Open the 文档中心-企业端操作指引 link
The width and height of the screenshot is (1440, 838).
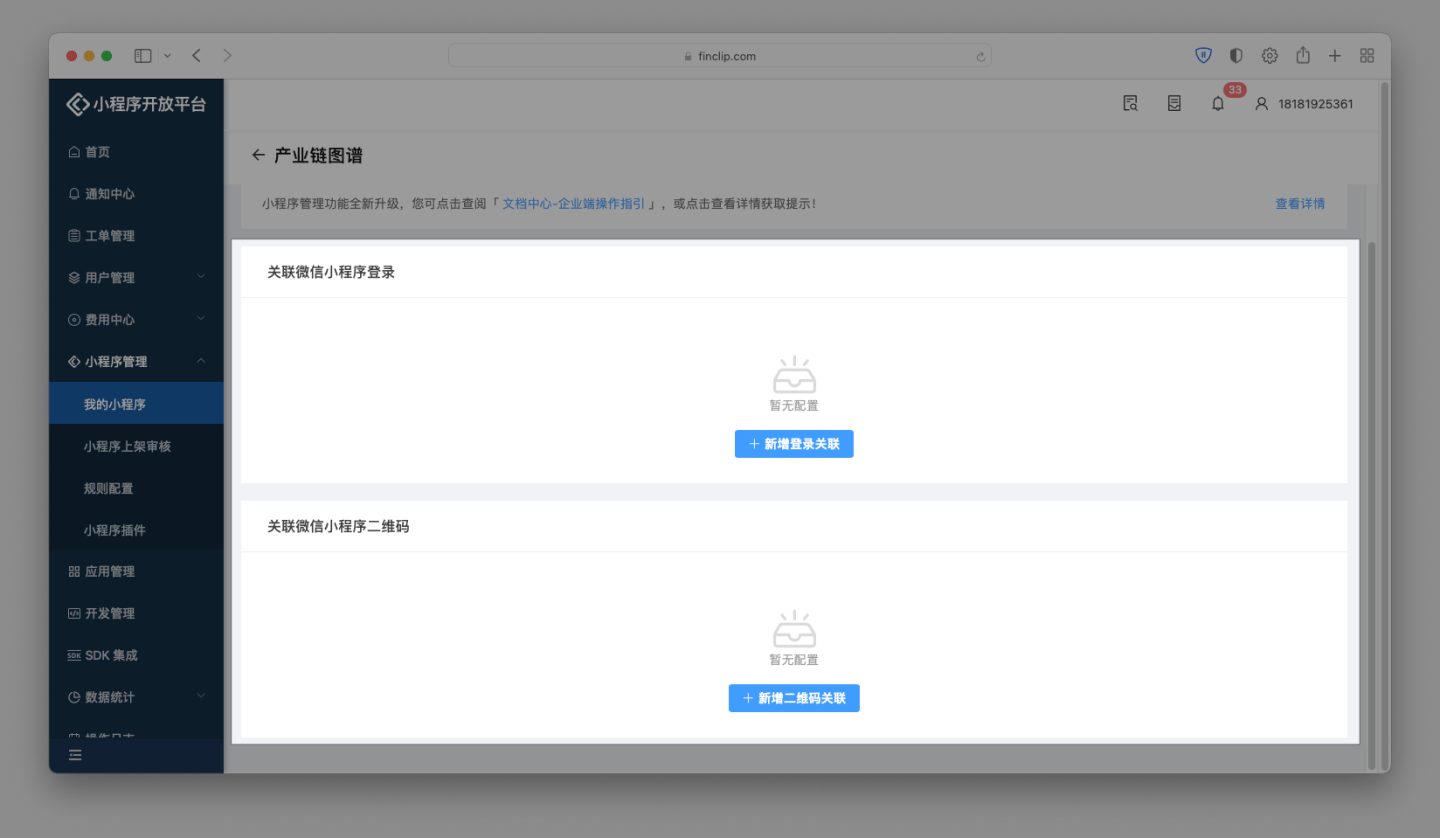click(x=576, y=203)
